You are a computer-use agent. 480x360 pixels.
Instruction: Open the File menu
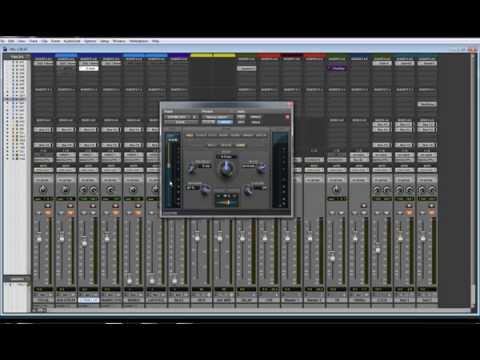(3, 41)
